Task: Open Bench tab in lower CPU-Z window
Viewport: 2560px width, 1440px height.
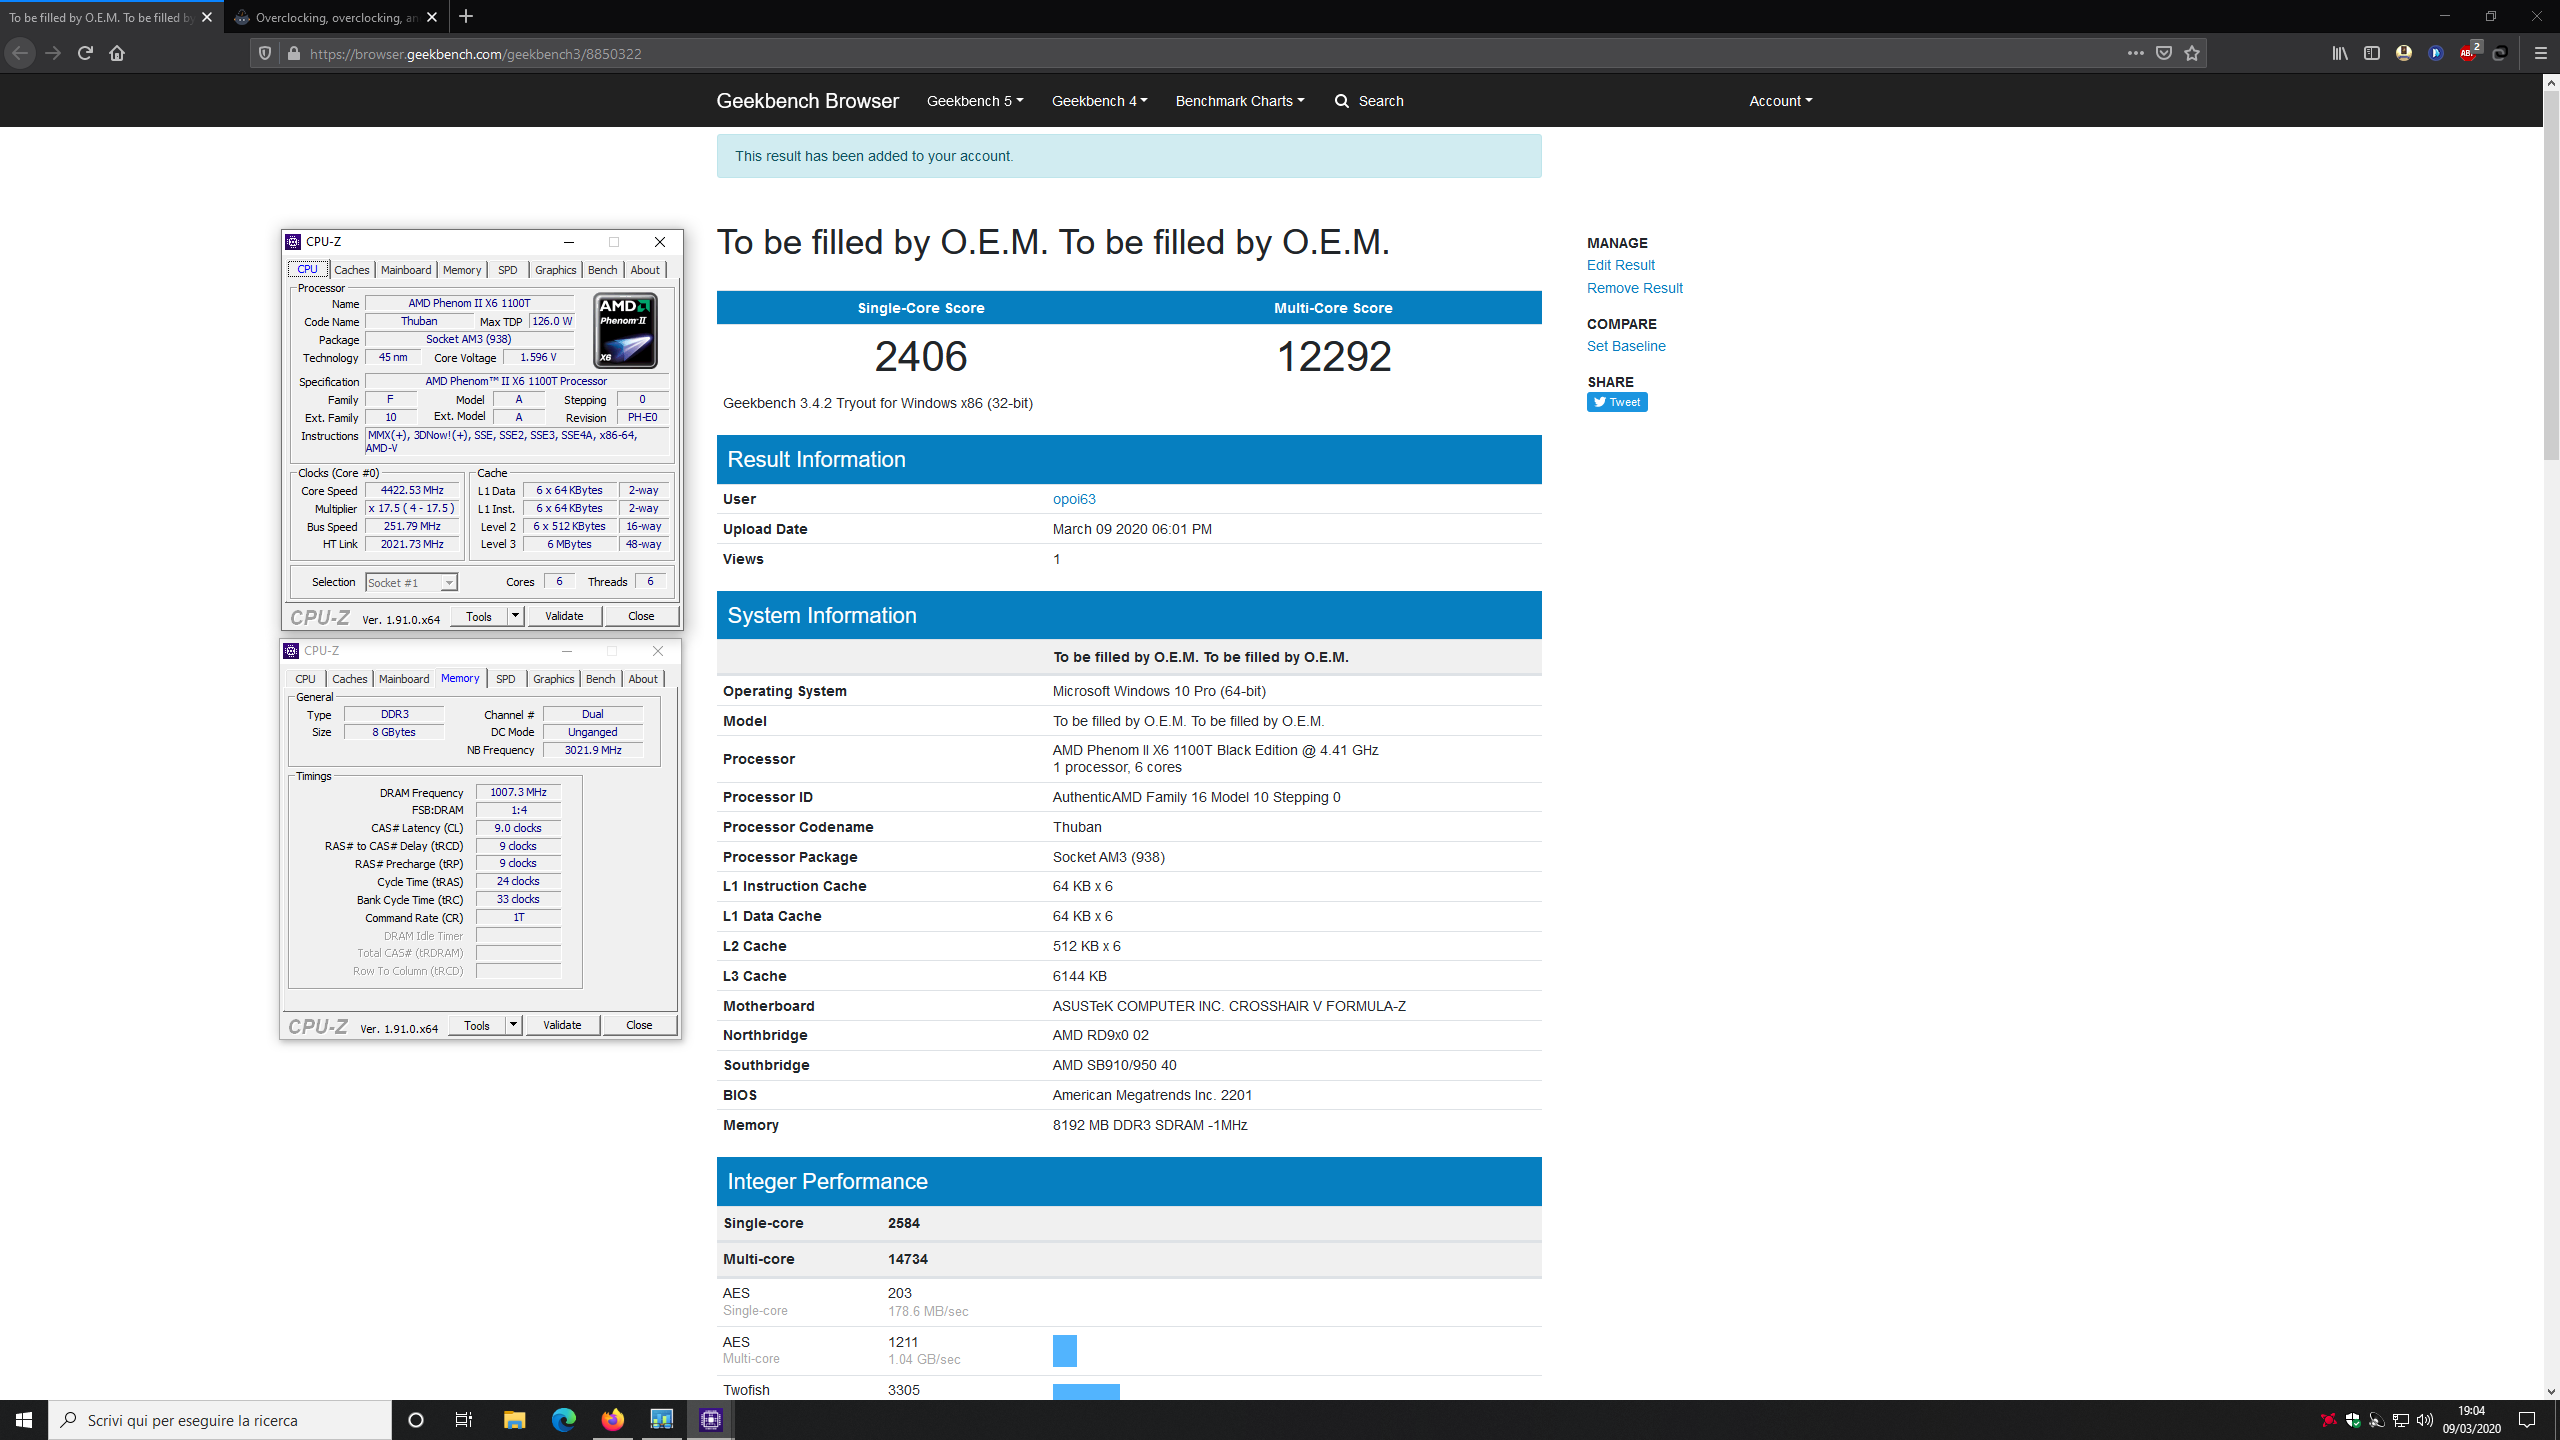Action: [x=601, y=679]
